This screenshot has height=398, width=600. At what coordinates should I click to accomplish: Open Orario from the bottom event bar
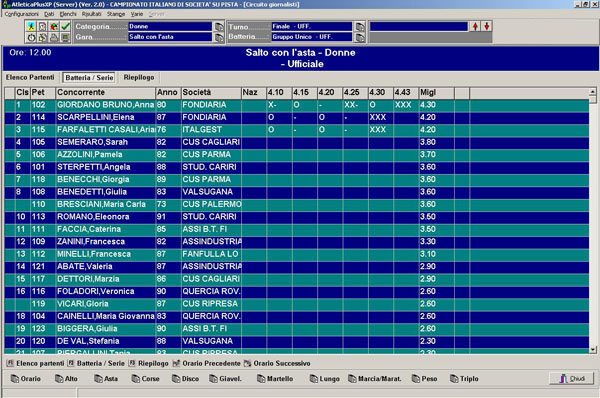coord(26,378)
